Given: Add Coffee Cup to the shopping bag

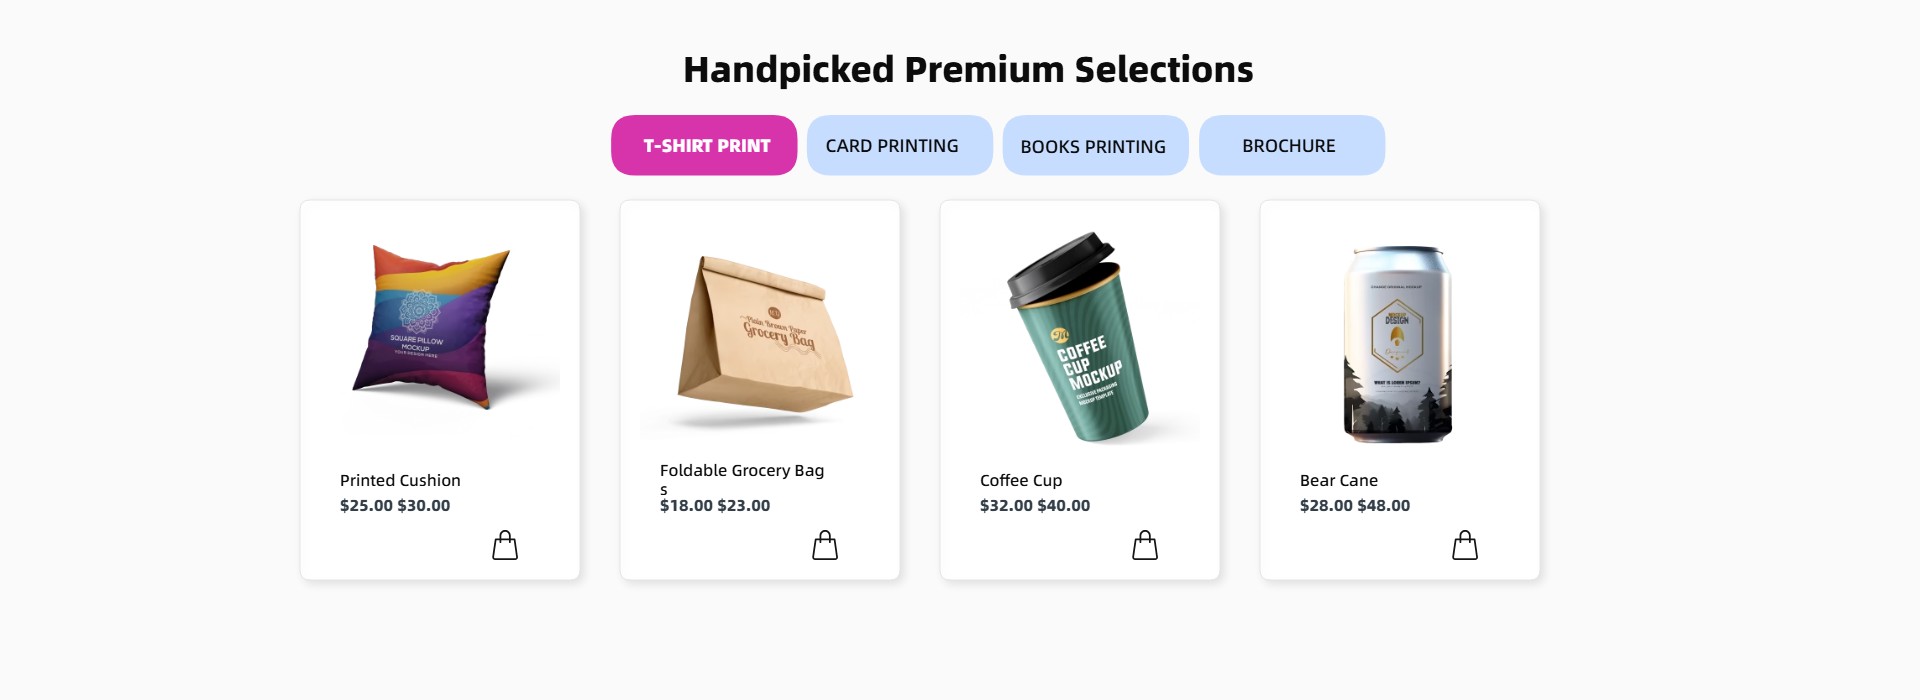Looking at the screenshot, I should (1145, 545).
